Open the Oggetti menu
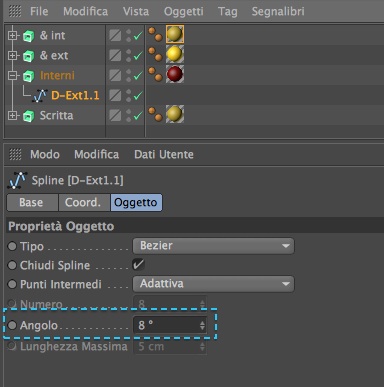 tap(184, 11)
